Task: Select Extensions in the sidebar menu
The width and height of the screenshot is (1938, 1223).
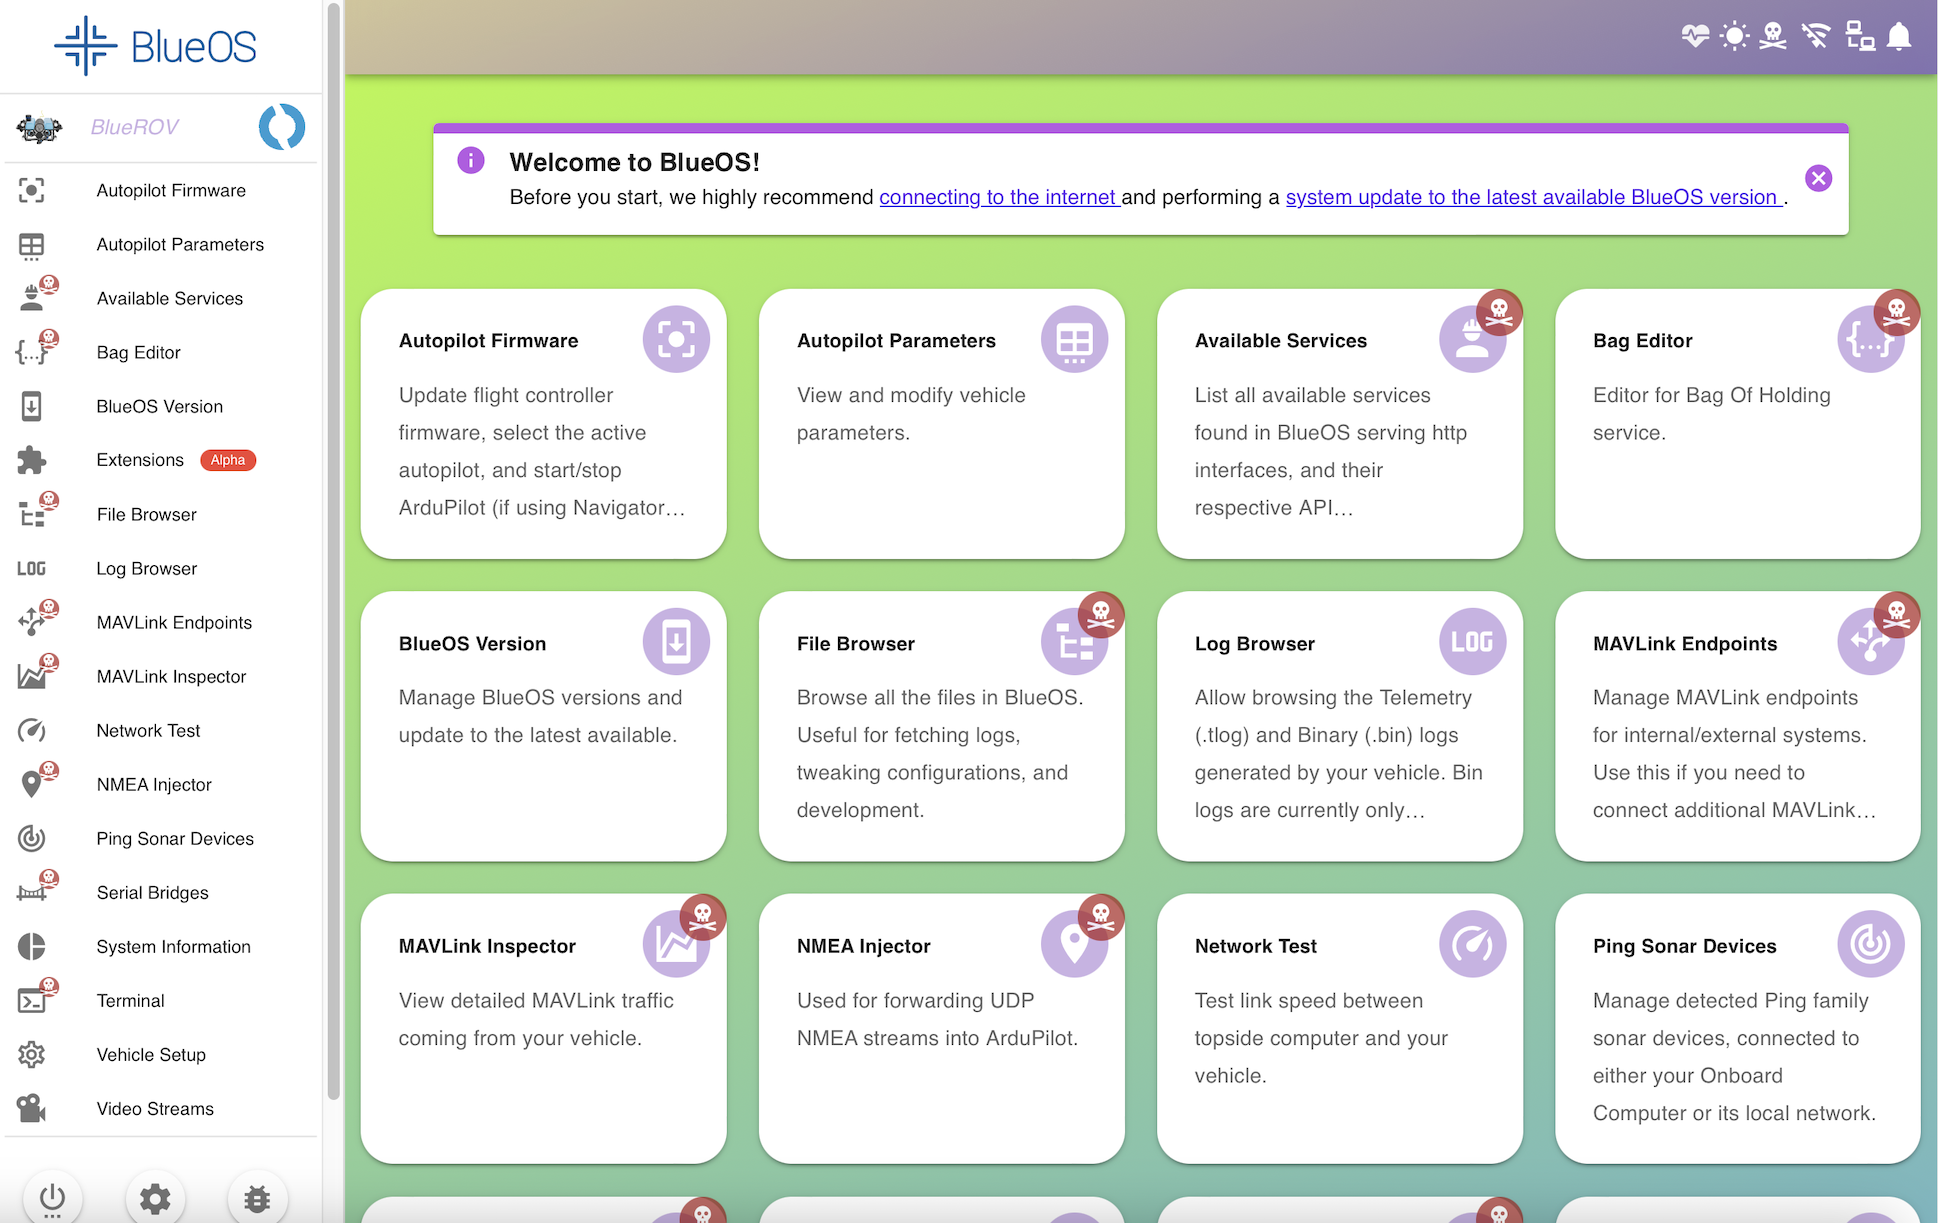Action: (140, 460)
